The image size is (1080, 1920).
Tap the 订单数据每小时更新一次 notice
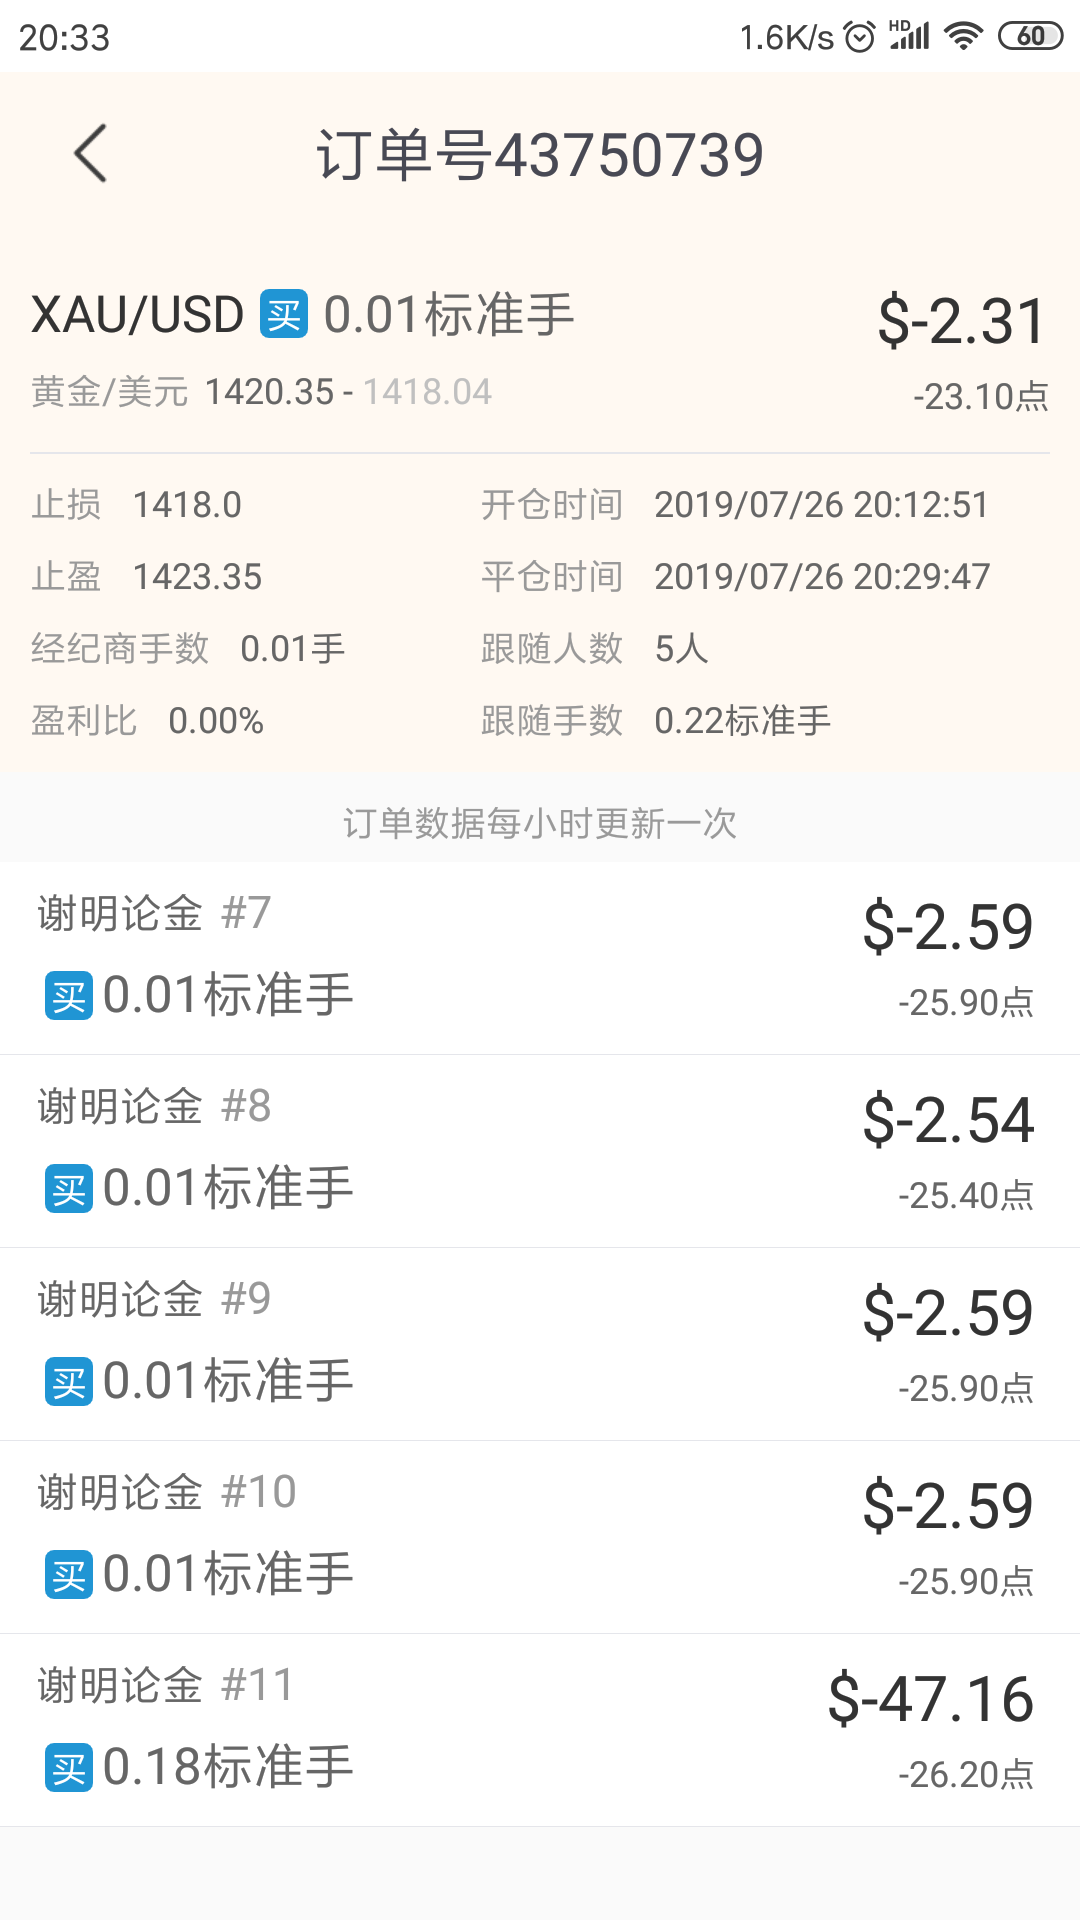tap(540, 824)
